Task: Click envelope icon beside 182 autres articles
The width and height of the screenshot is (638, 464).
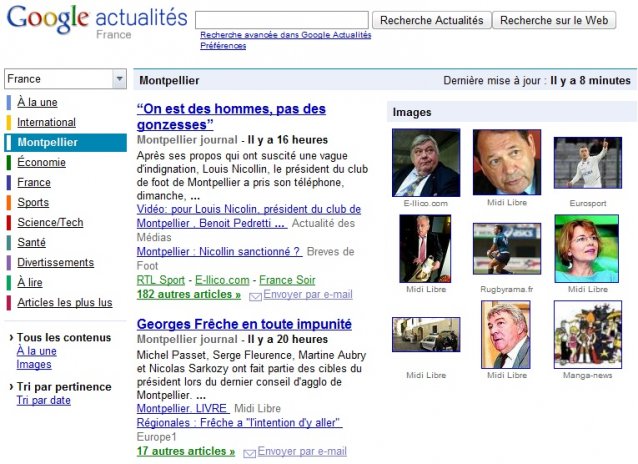Action: coord(255,297)
